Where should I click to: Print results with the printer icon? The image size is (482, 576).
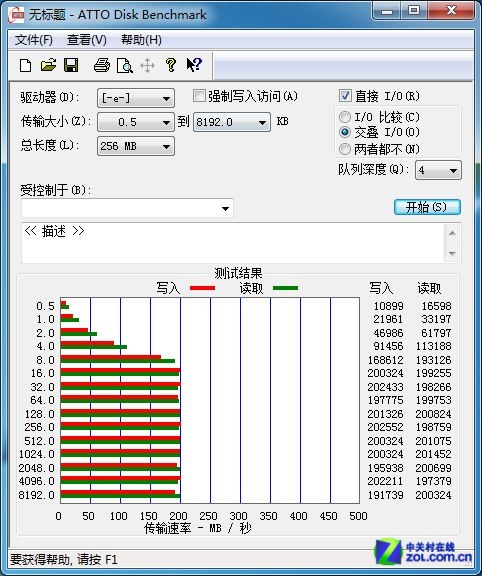click(102, 65)
